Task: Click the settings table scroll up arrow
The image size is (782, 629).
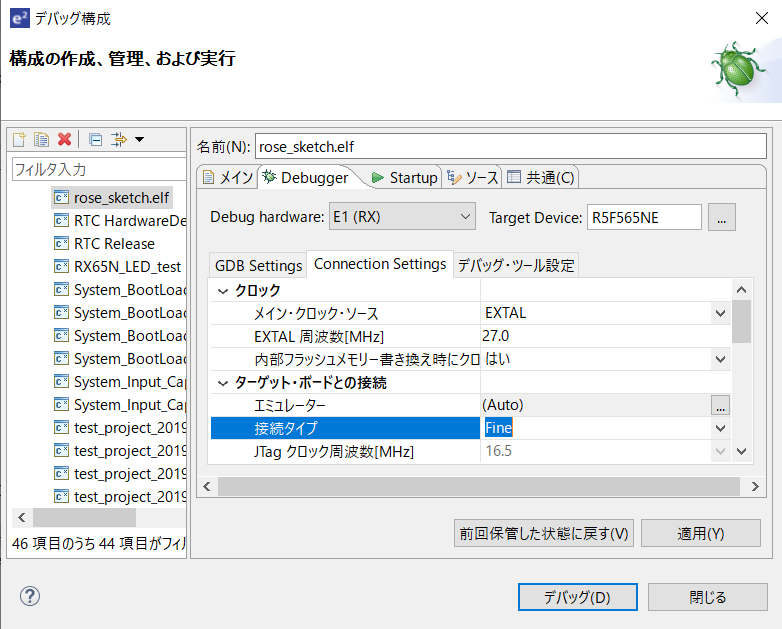Action: coord(742,290)
